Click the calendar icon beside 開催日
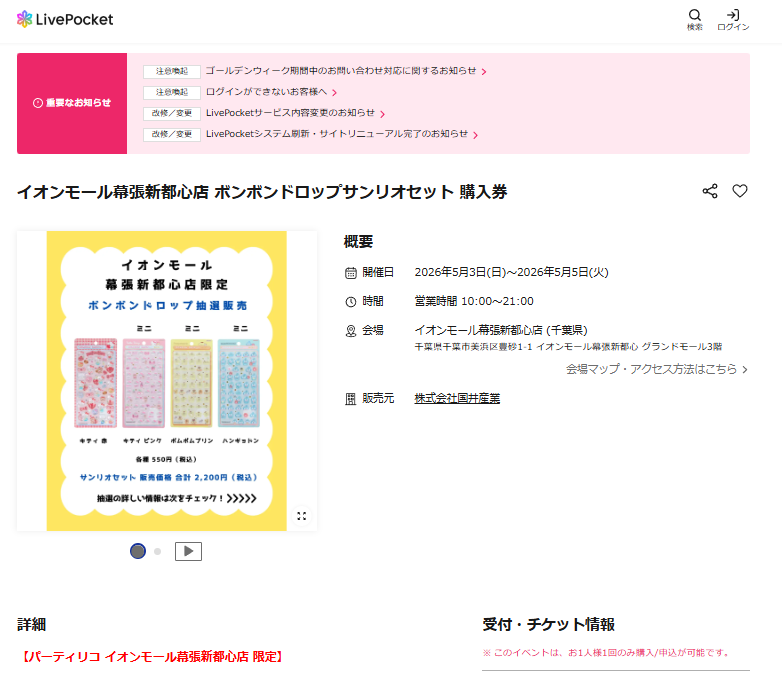The height and width of the screenshot is (680, 782). [351, 272]
